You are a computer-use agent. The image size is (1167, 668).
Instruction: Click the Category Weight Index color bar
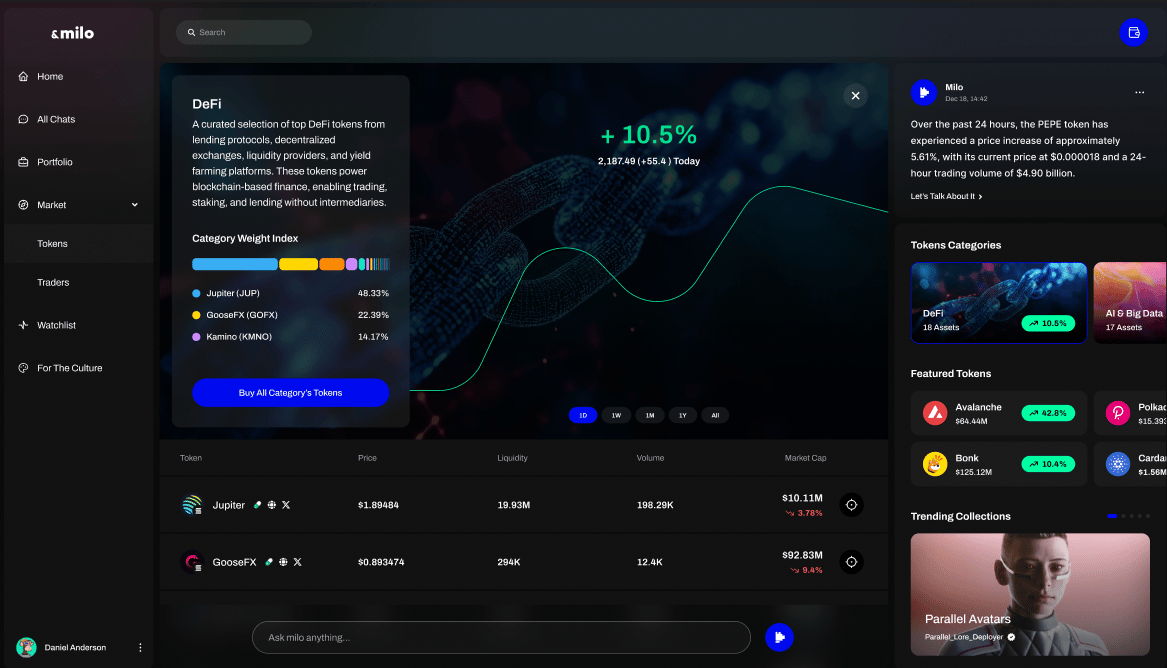[x=290, y=263]
